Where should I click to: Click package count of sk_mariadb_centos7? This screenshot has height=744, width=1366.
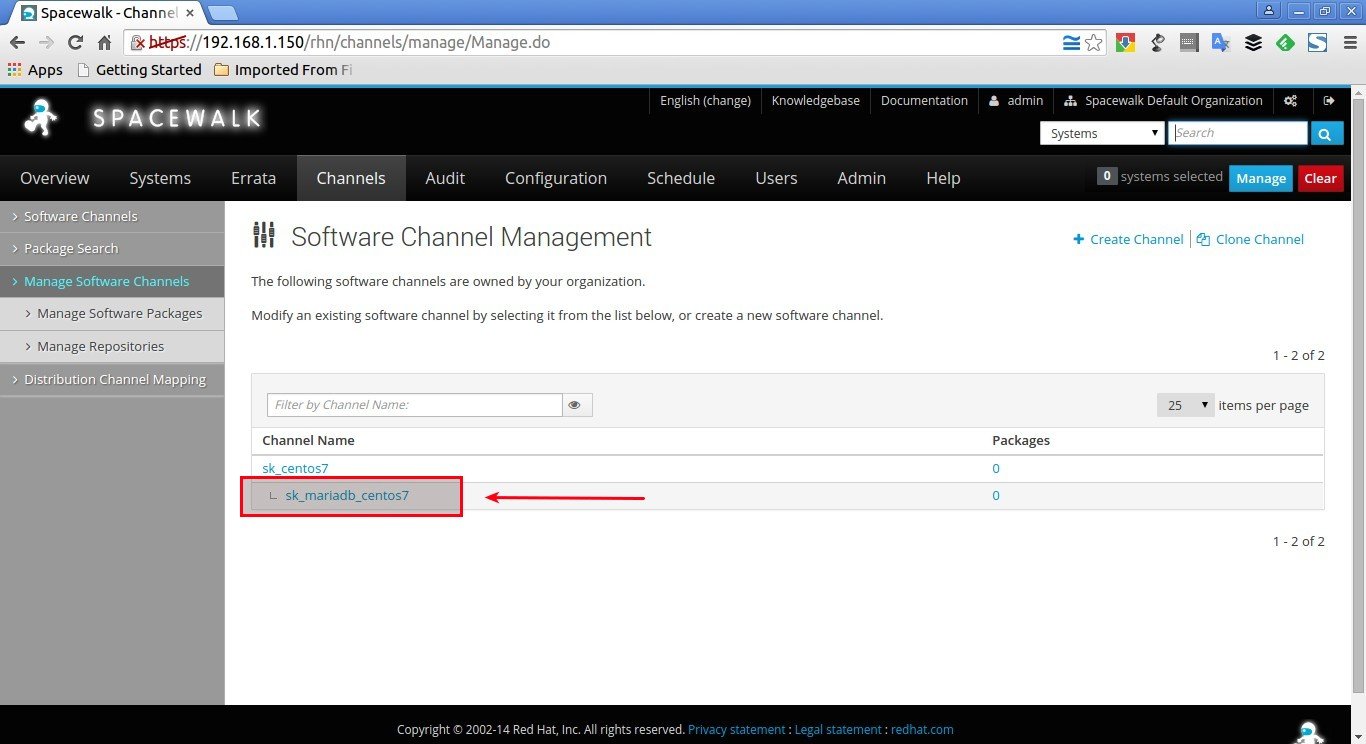pos(996,495)
